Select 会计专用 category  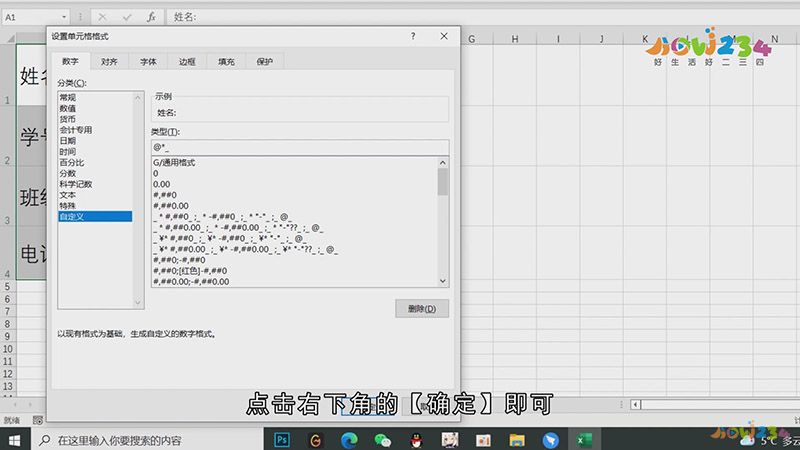[95, 130]
